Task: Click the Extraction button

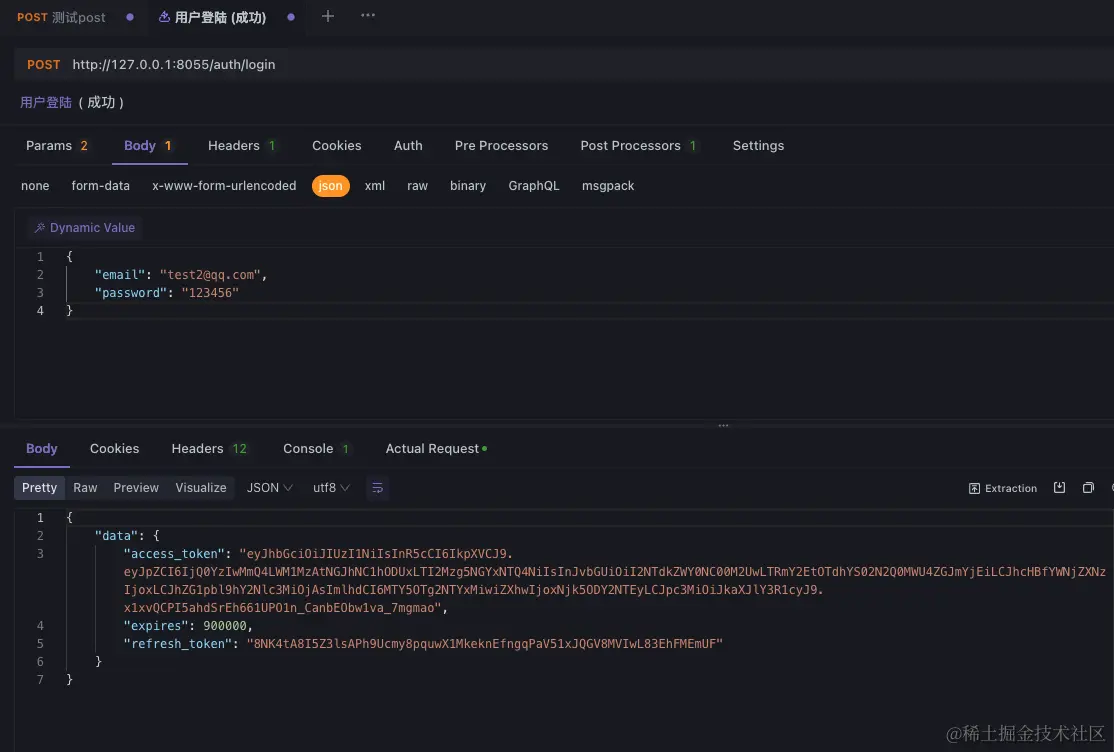Action: (1003, 488)
